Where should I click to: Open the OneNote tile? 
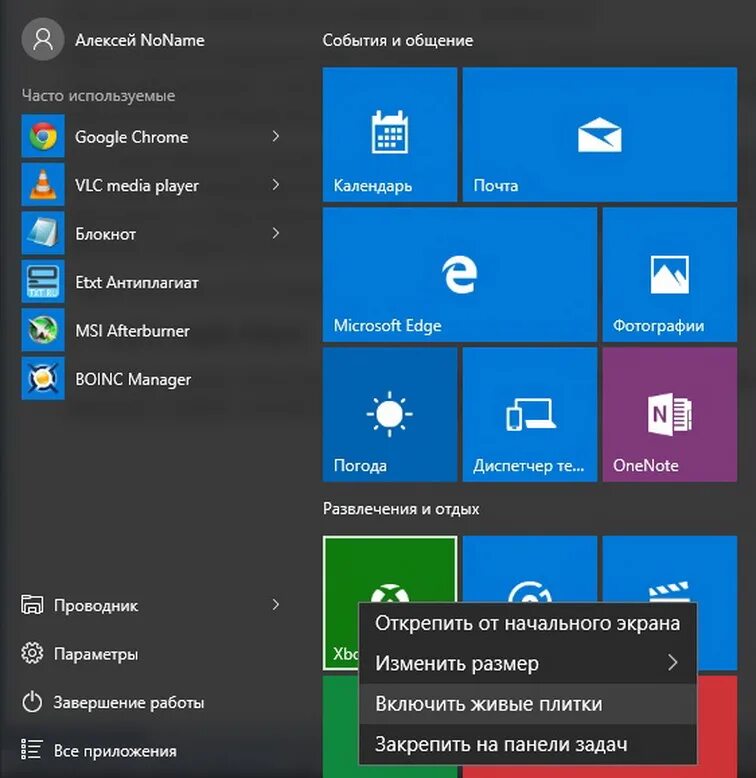(x=670, y=414)
